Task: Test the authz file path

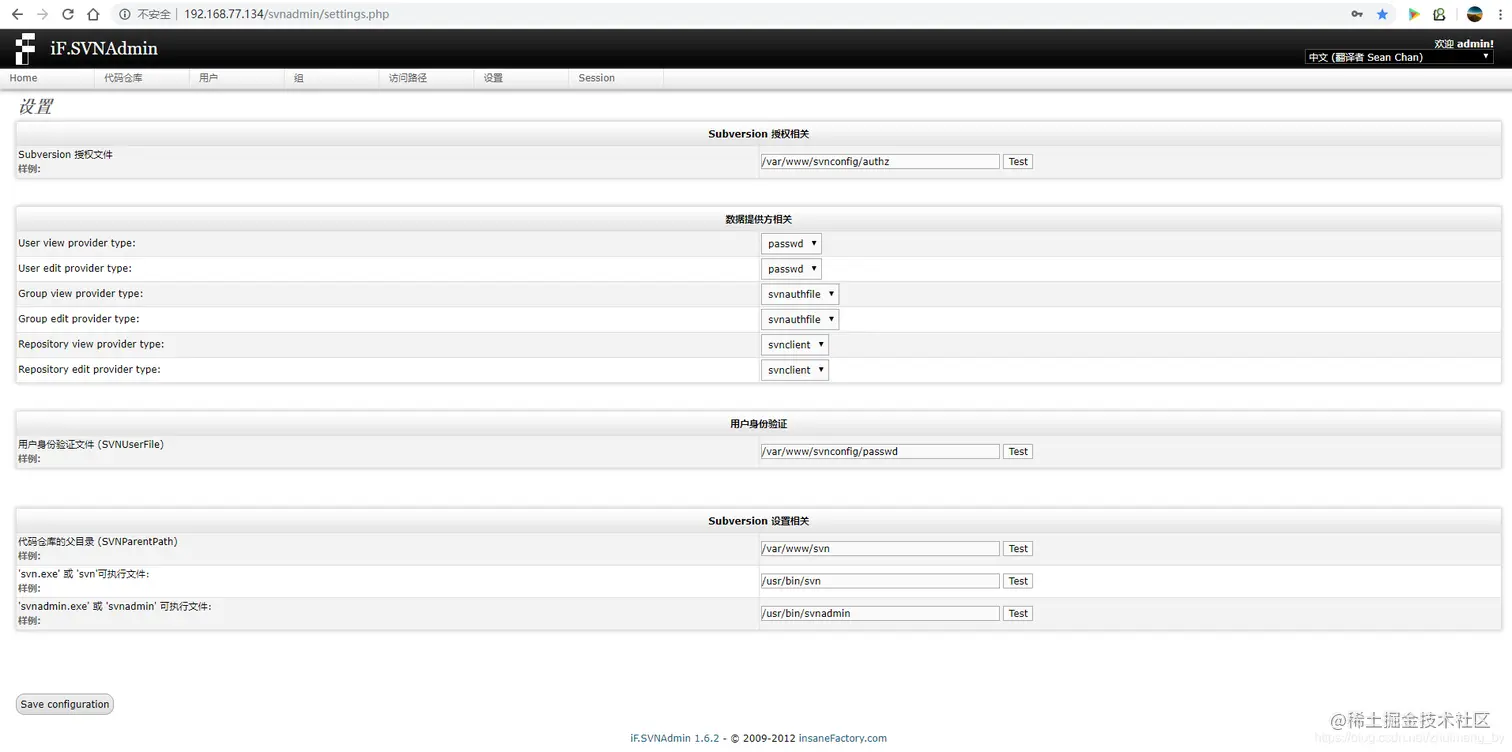Action: 1018,161
